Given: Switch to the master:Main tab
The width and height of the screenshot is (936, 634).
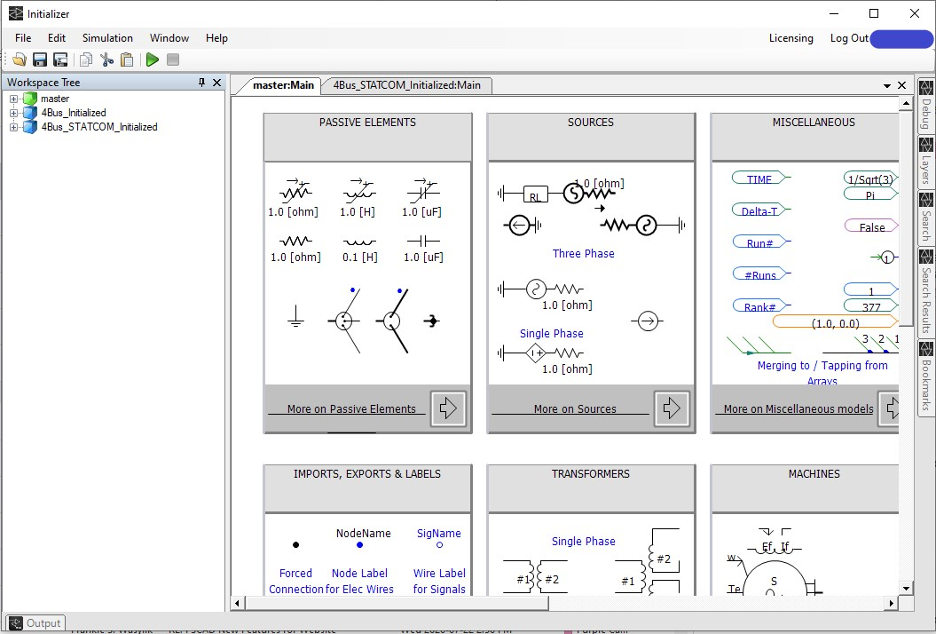Looking at the screenshot, I should [x=283, y=85].
